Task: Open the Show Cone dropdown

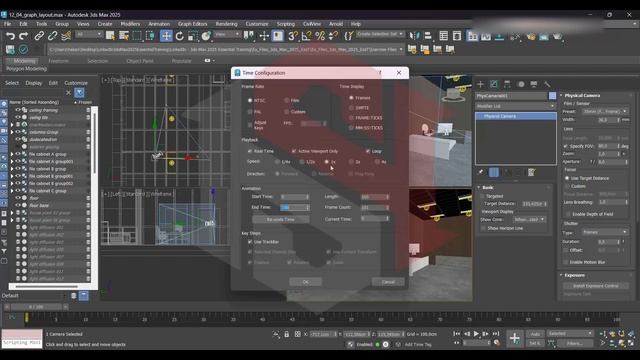Action: coord(529,220)
